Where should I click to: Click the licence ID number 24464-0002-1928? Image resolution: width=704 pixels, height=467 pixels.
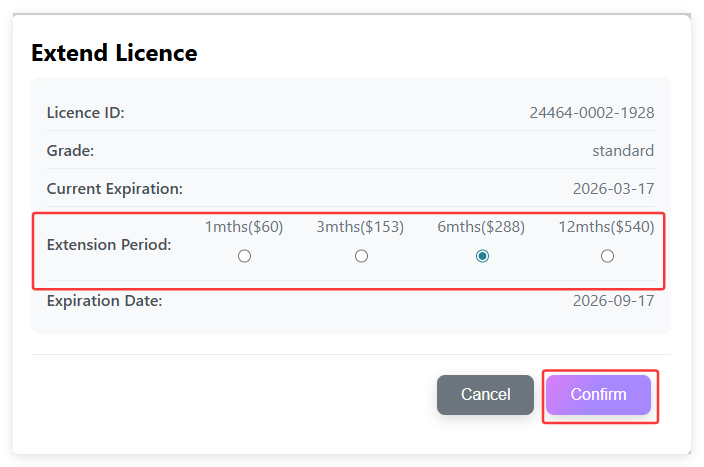pos(591,113)
